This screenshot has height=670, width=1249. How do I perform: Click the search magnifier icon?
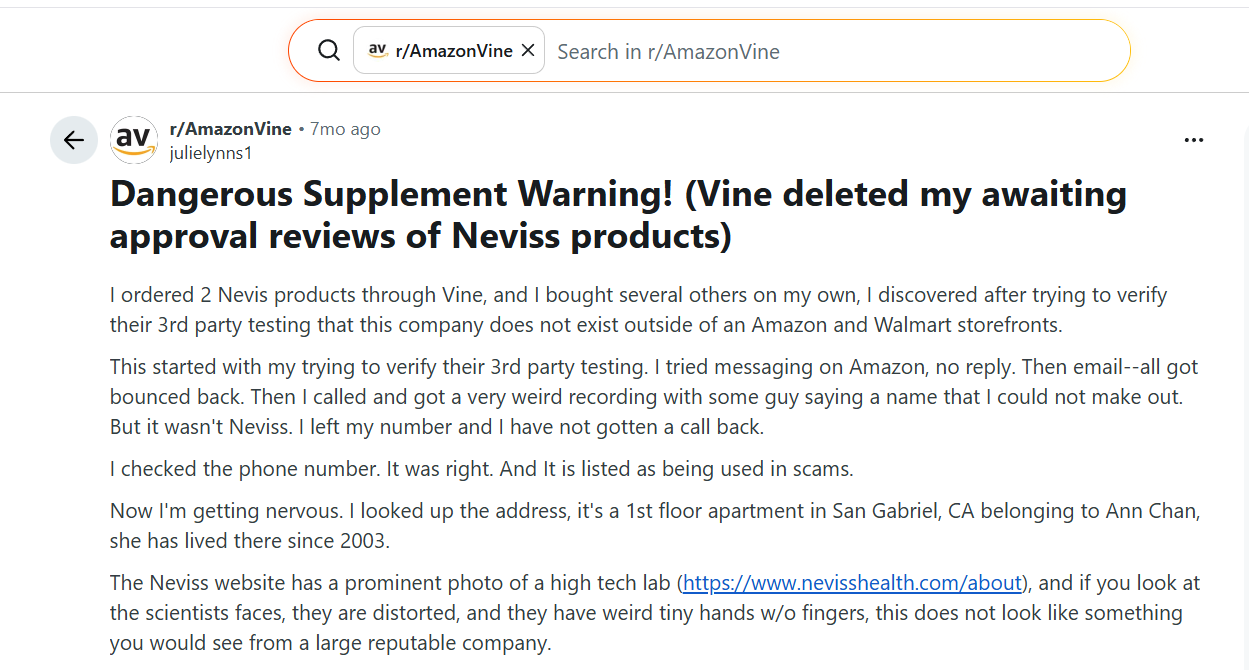coord(328,51)
